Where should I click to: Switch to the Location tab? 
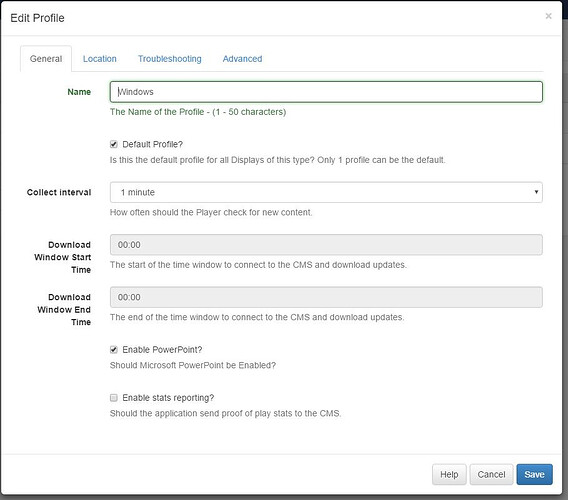click(x=100, y=59)
